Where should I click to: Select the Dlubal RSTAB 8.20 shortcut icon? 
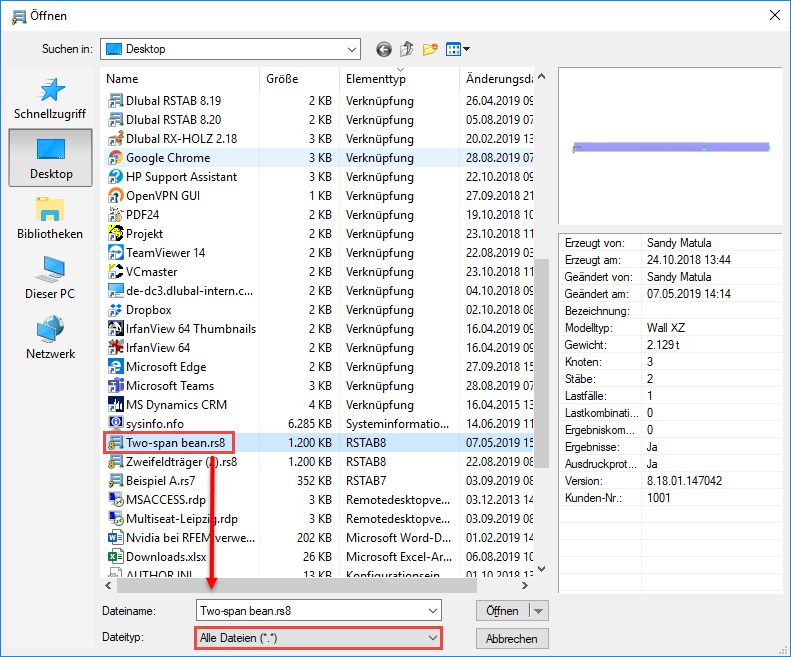[x=116, y=120]
